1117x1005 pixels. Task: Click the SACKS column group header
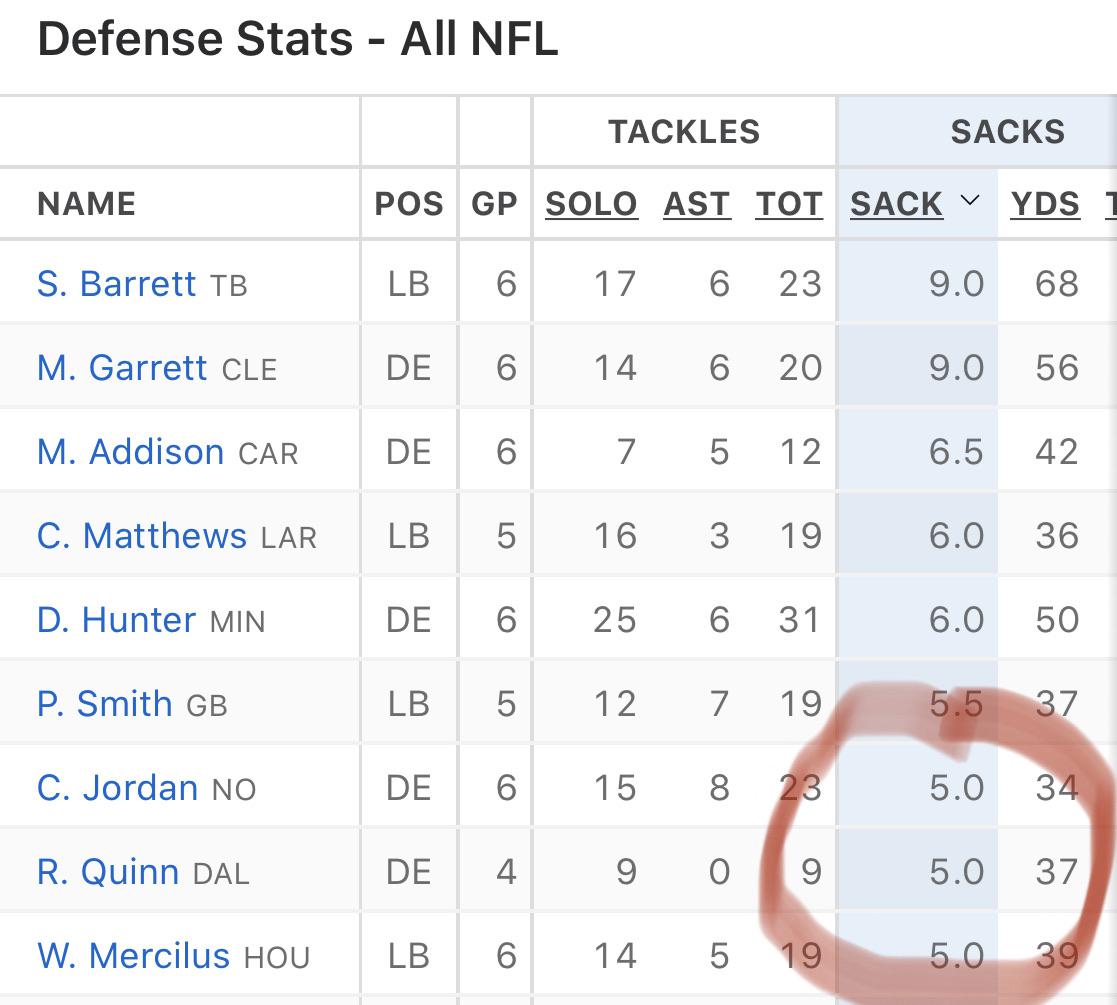pos(1007,131)
